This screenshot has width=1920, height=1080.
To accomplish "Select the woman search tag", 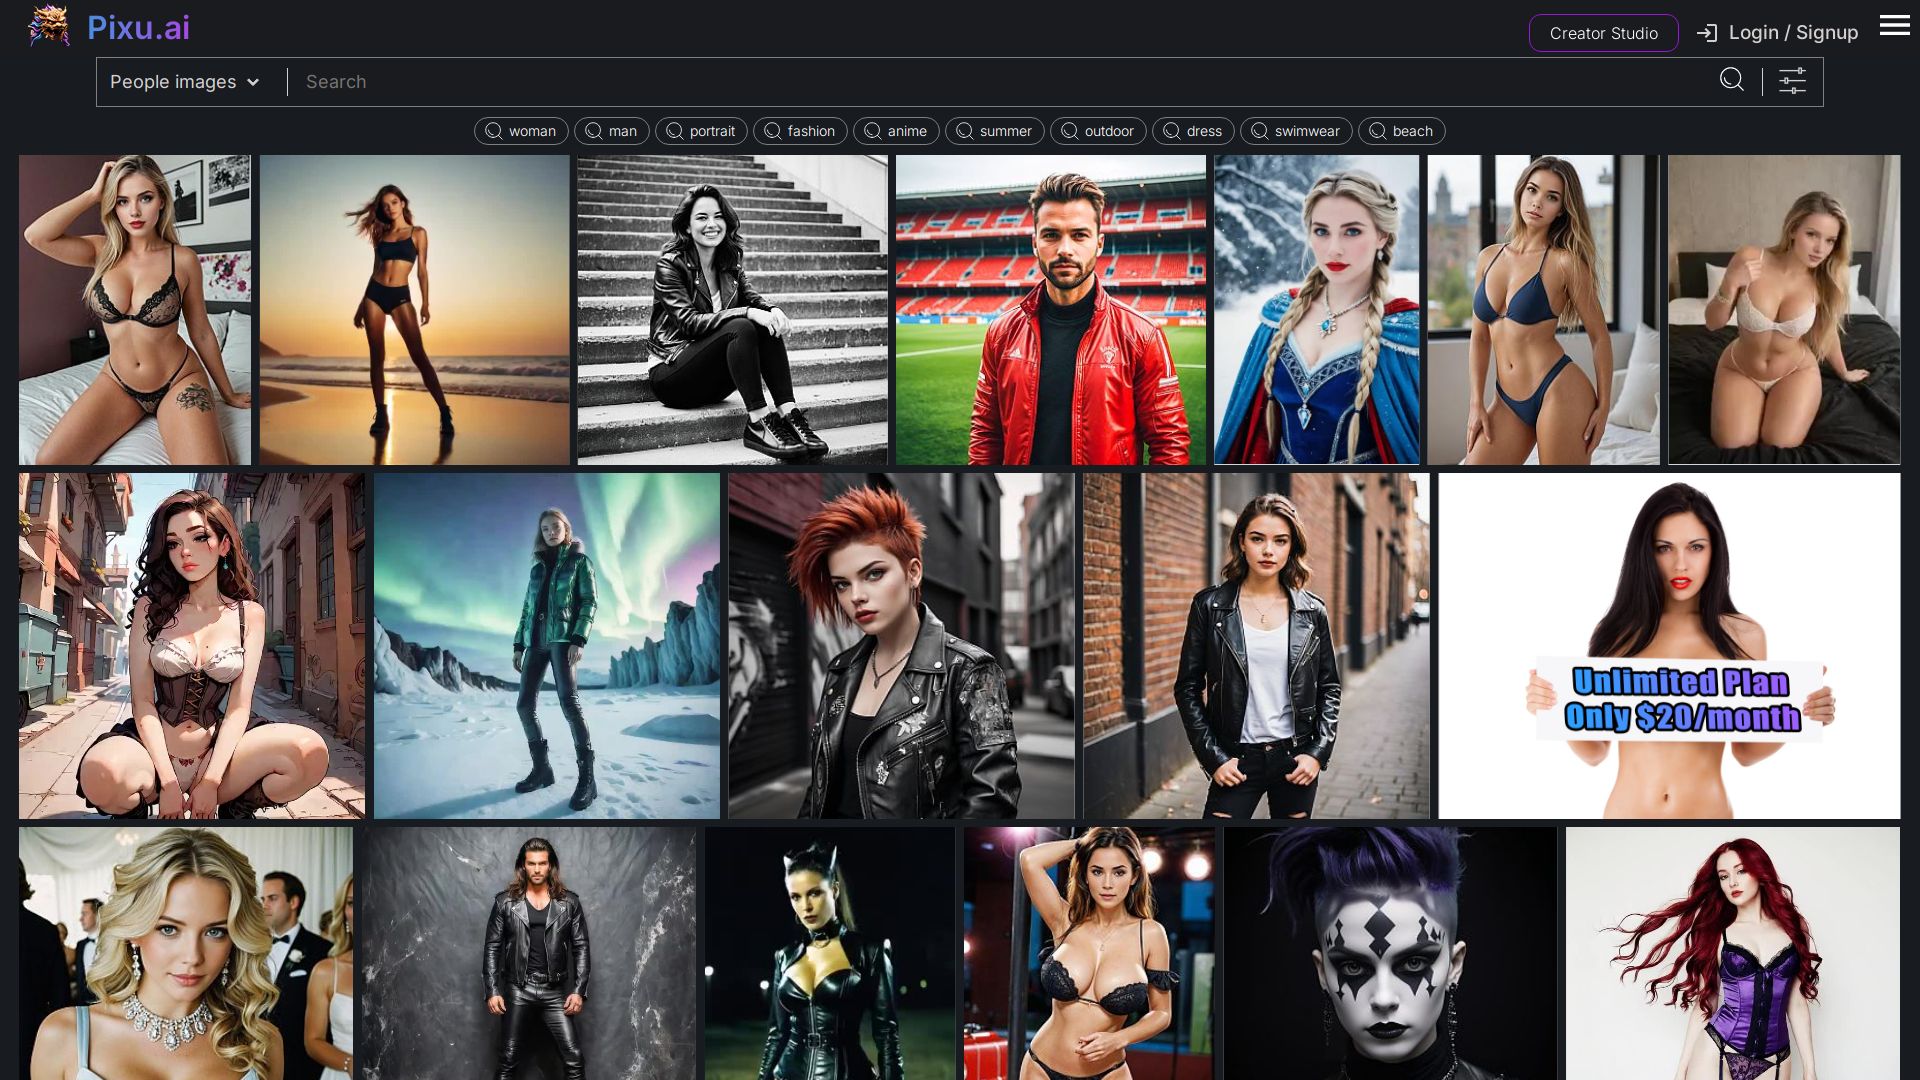I will pyautogui.click(x=521, y=131).
